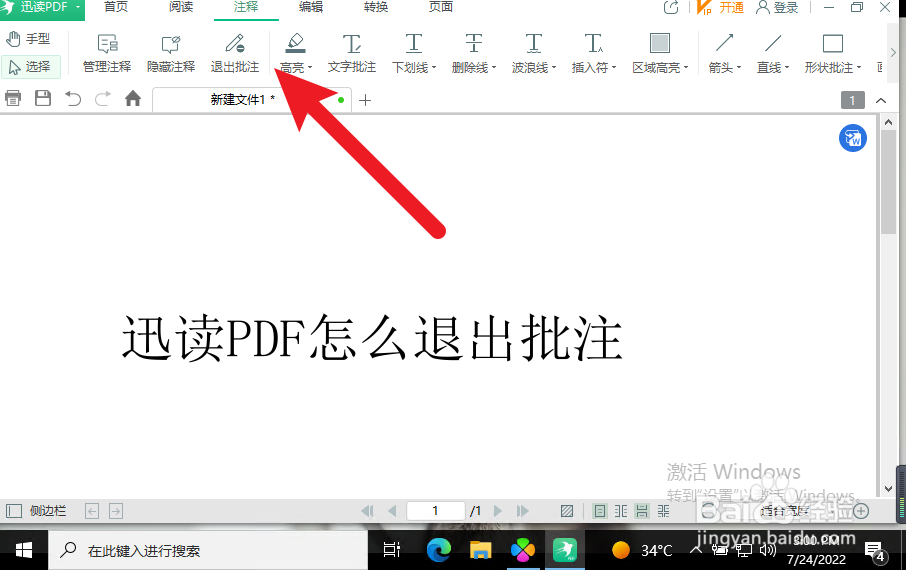Click the Print icon

click(13, 98)
